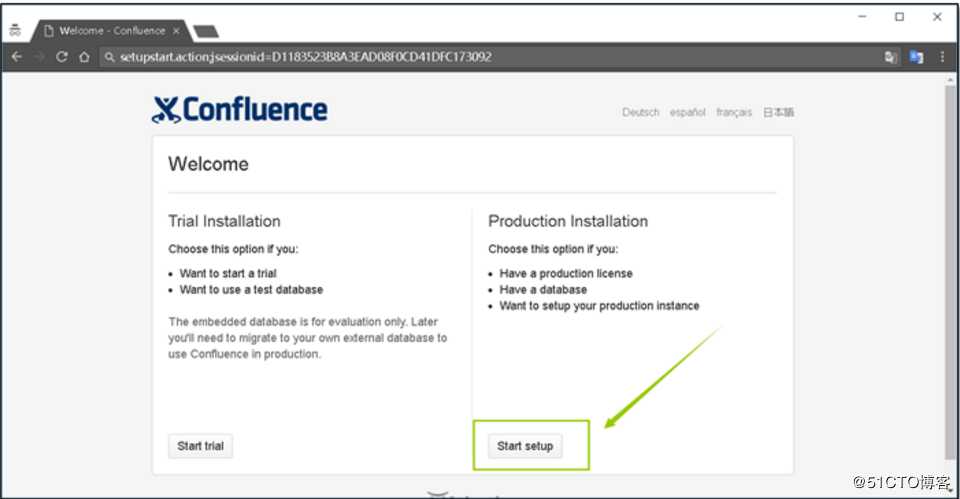960x499 pixels.
Task: Go forward with browser forward arrow
Action: click(39, 57)
